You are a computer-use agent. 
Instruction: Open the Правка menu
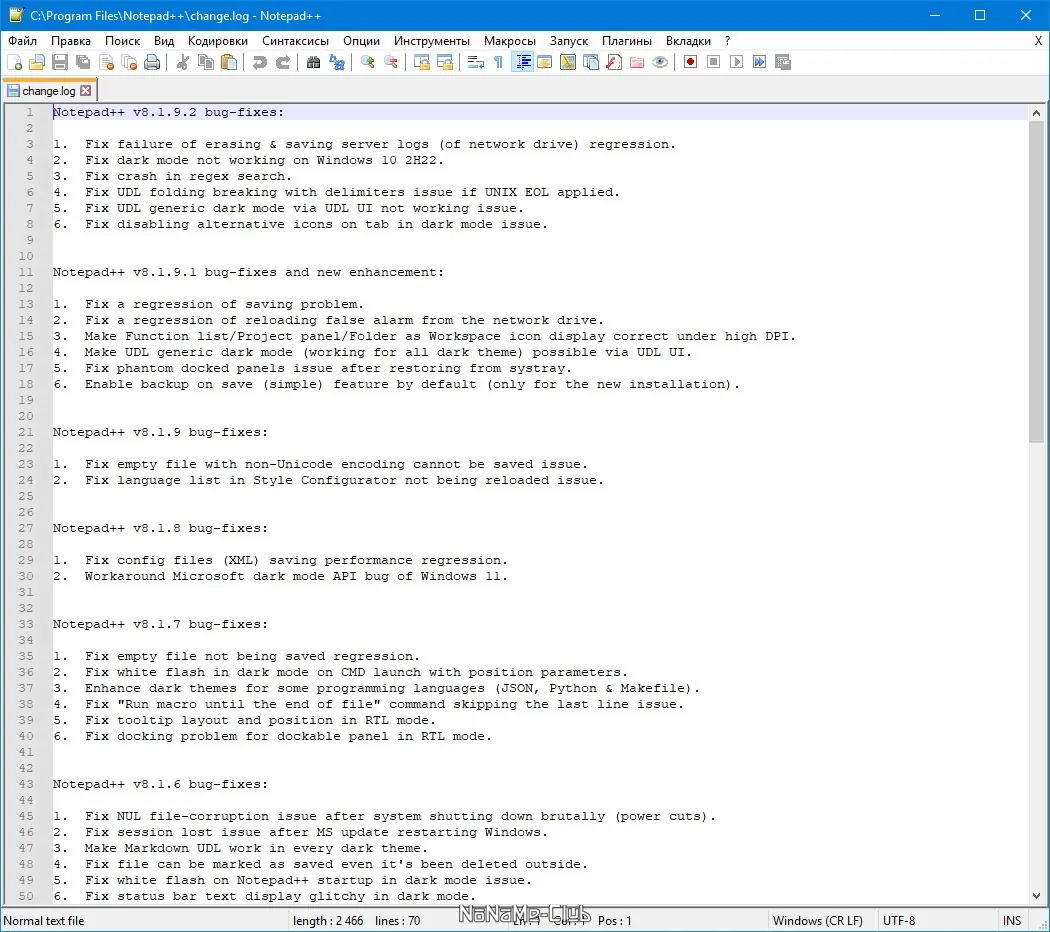(71, 41)
